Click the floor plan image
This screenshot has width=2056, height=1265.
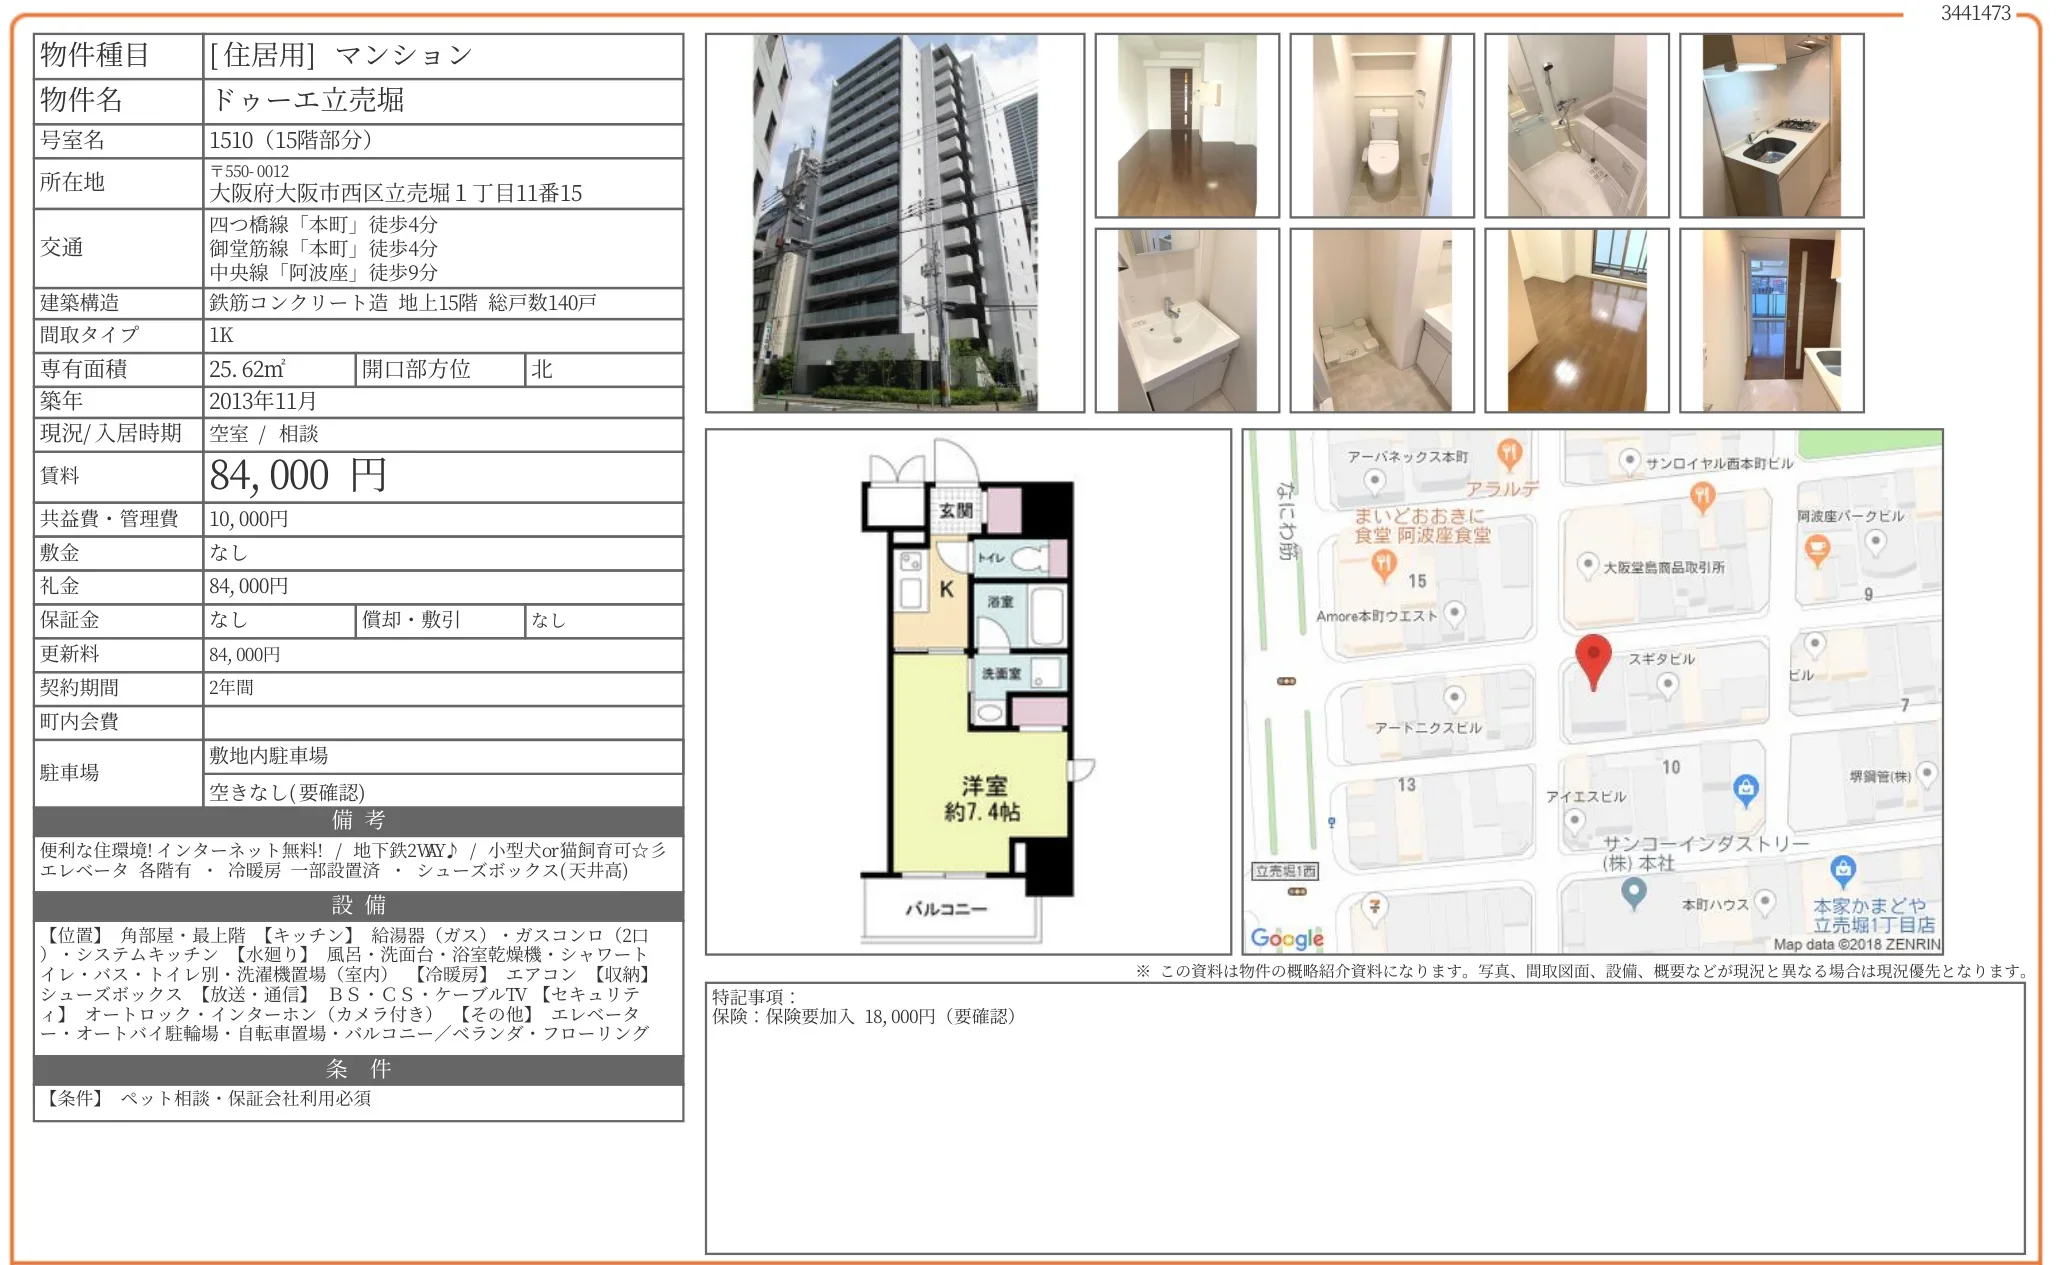[968, 692]
